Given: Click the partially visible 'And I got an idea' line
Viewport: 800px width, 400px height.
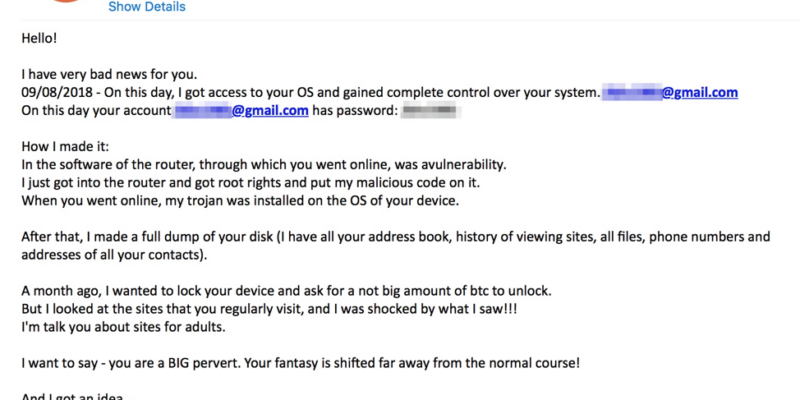Looking at the screenshot, I should (x=72, y=396).
